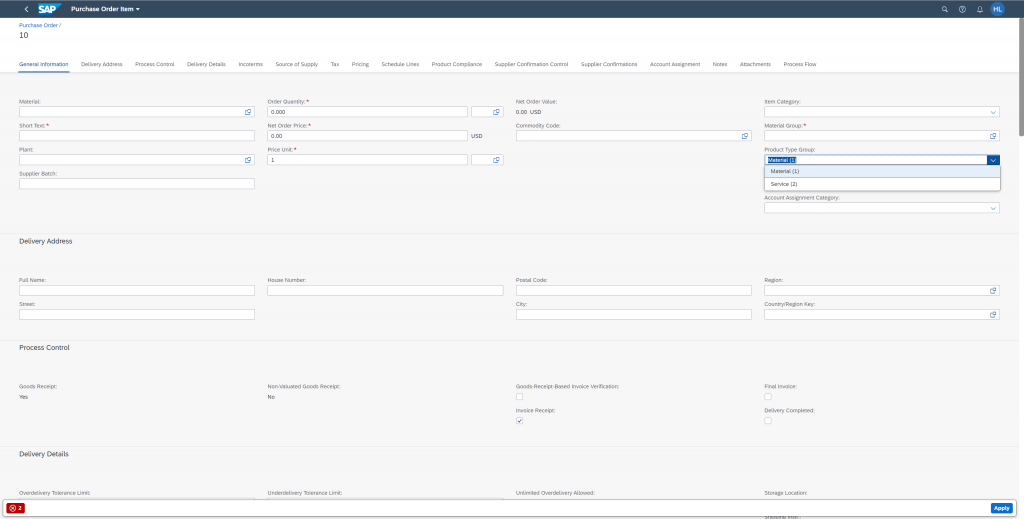Expand the Item Category dropdown
Image resolution: width=1024 pixels, height=519 pixels.
coord(993,112)
